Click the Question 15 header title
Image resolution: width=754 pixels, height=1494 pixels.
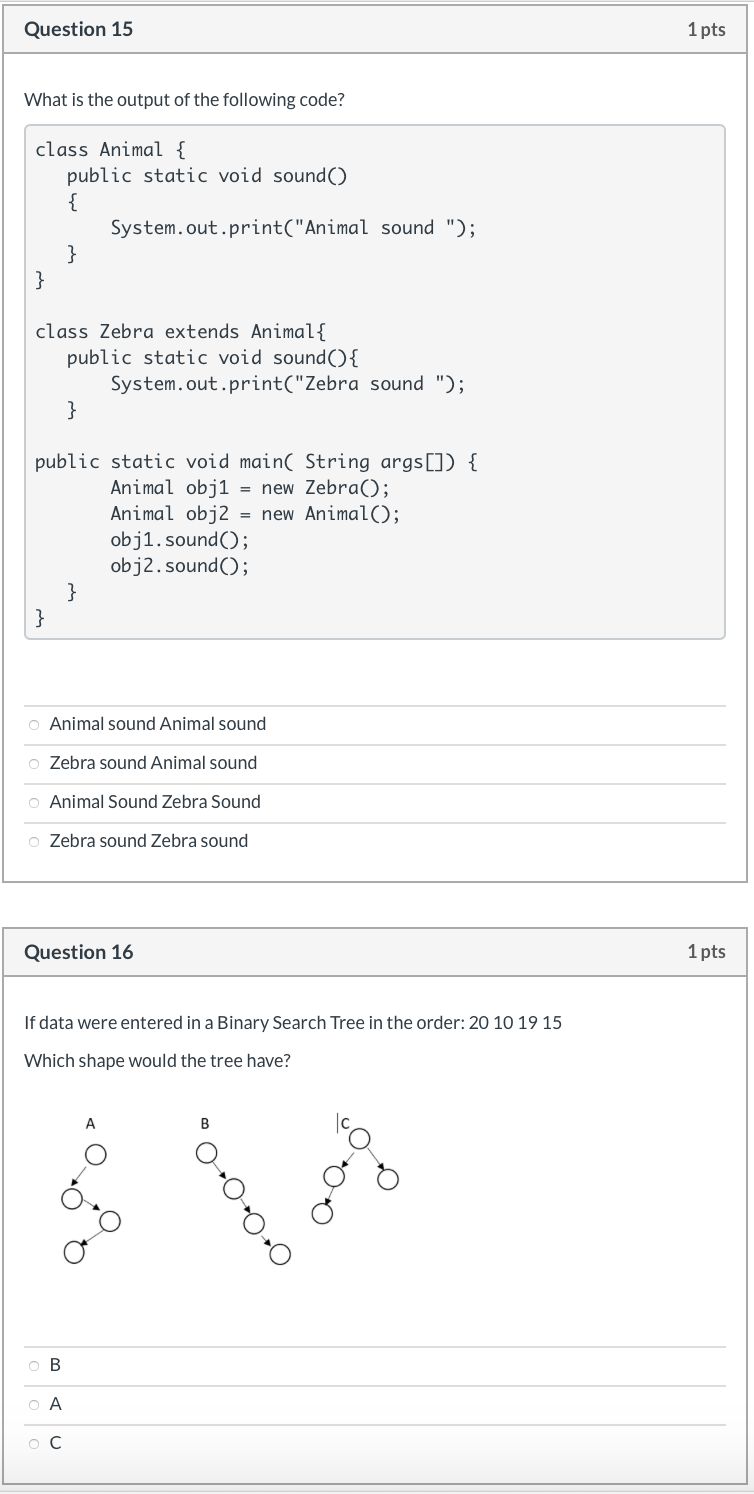[x=78, y=29]
